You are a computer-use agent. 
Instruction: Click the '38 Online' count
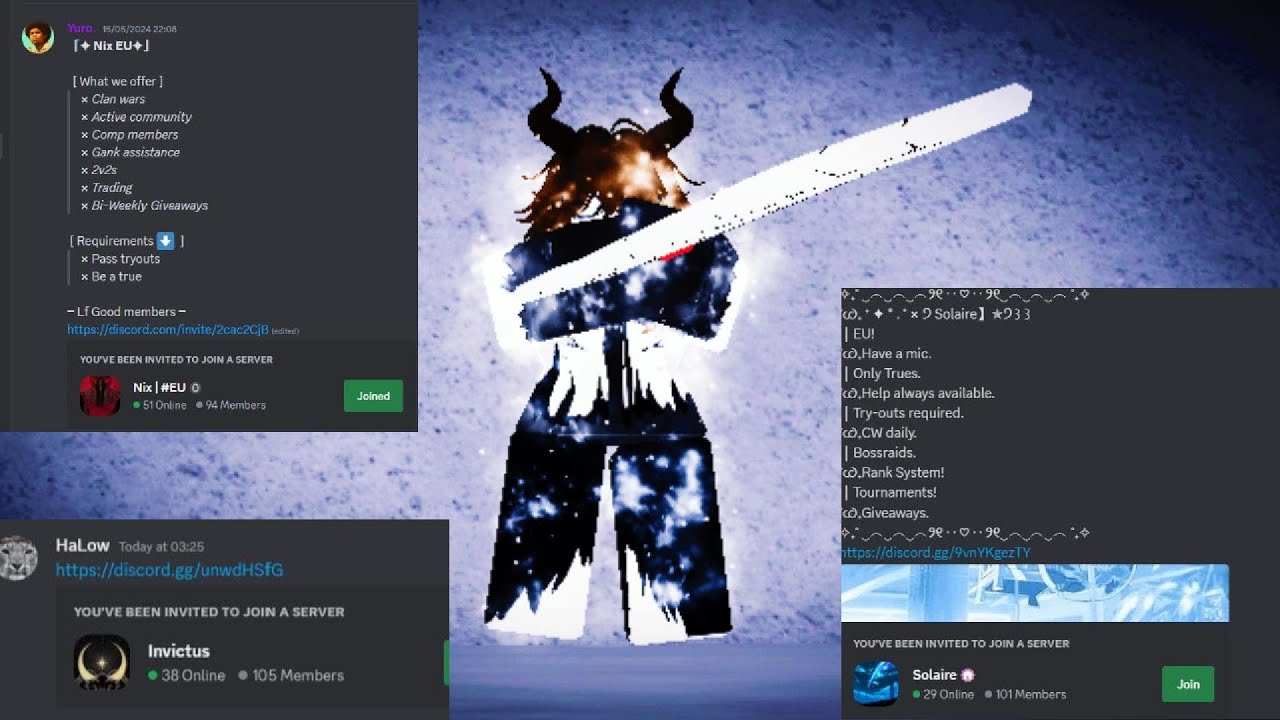(x=186, y=675)
